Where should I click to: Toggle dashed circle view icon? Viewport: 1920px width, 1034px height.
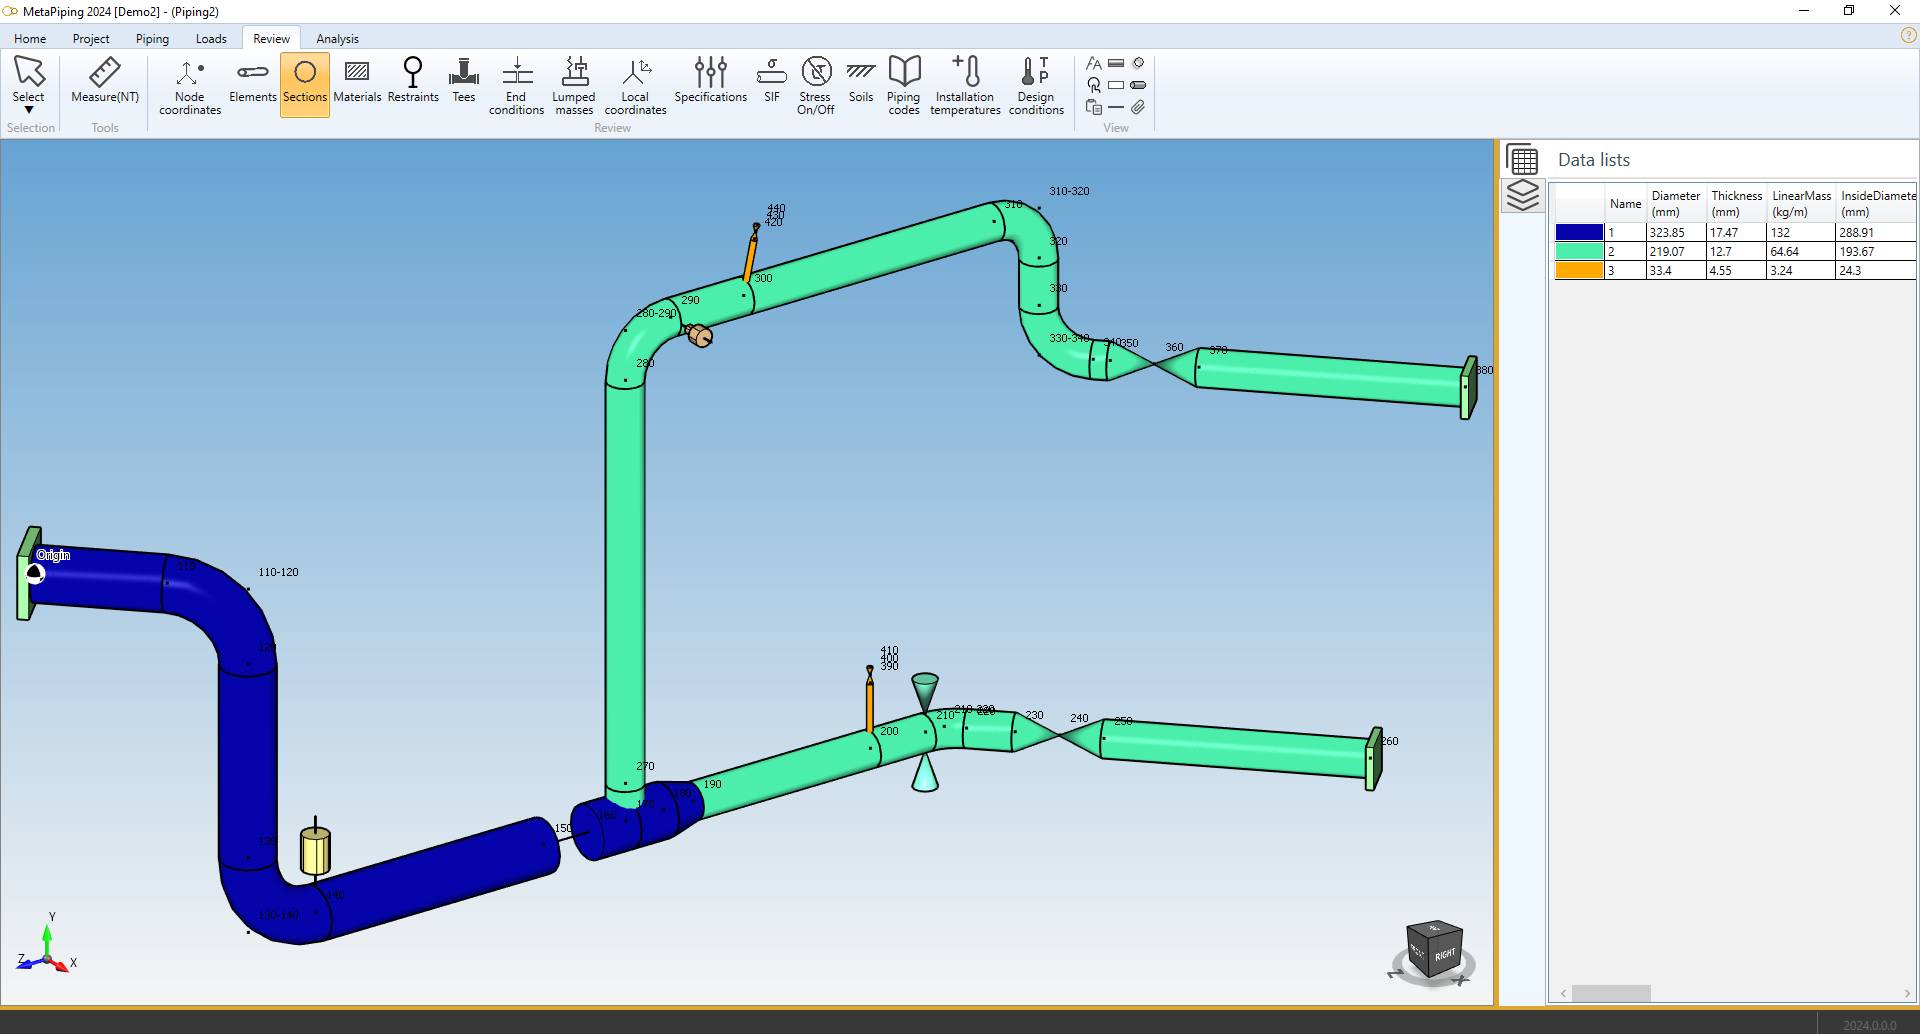pyautogui.click(x=1138, y=63)
